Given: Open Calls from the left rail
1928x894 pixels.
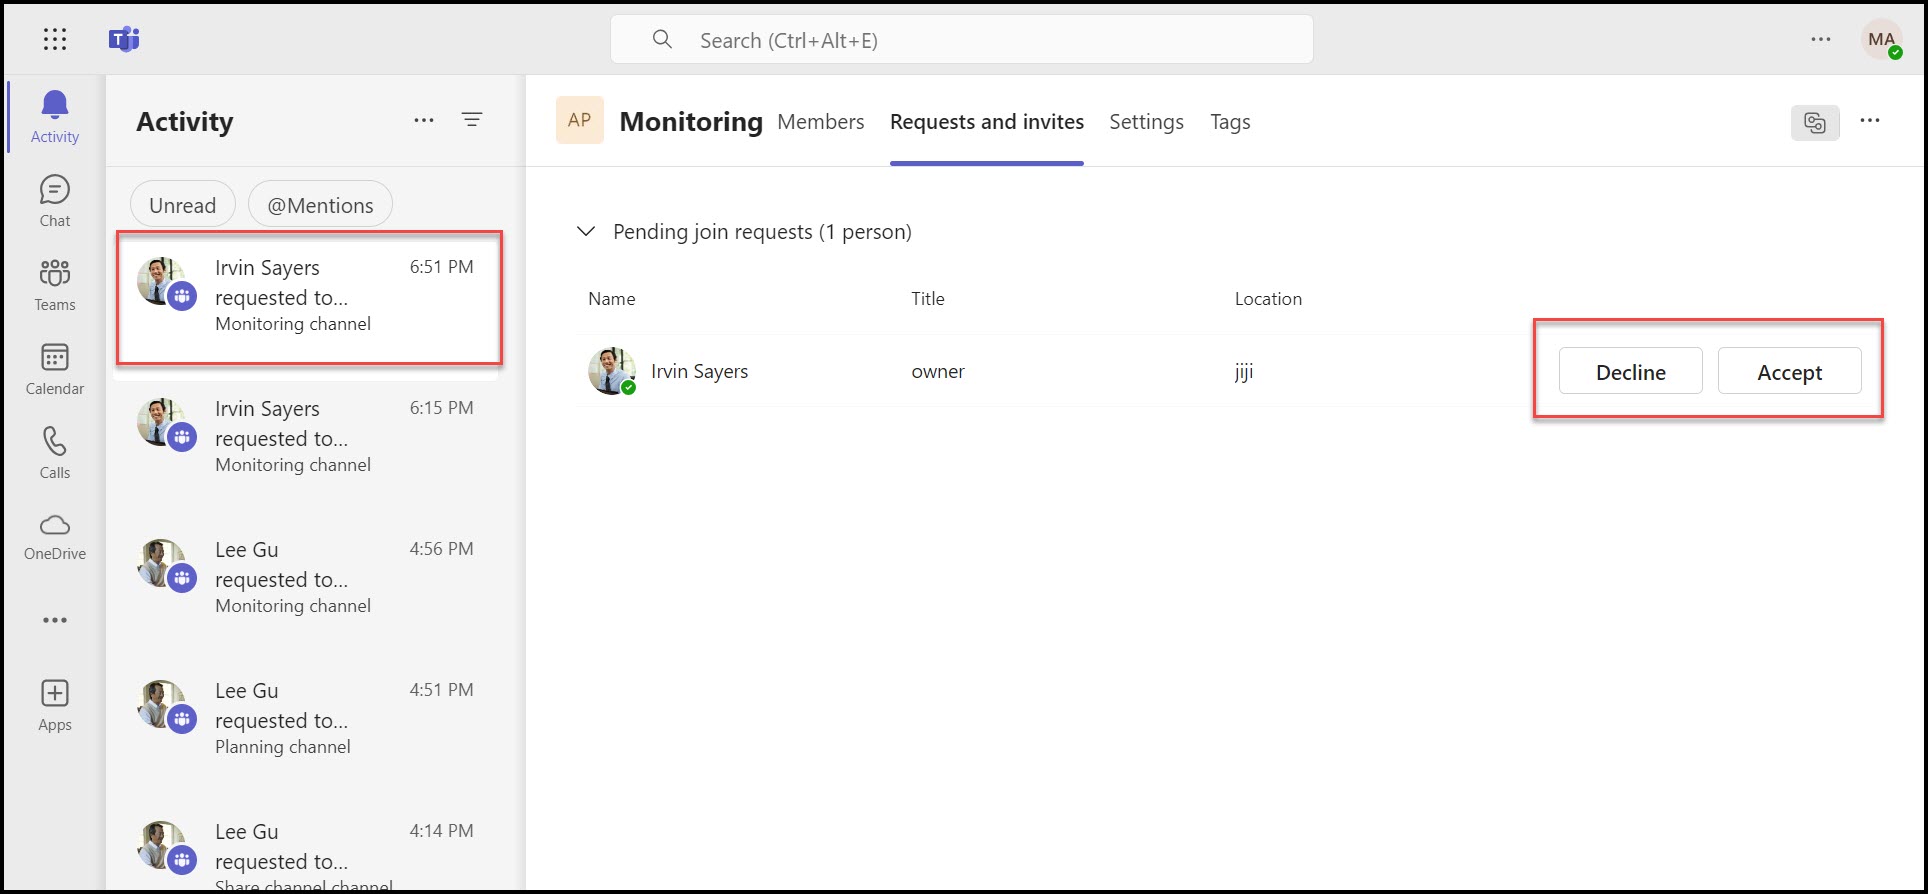Looking at the screenshot, I should 54,453.
